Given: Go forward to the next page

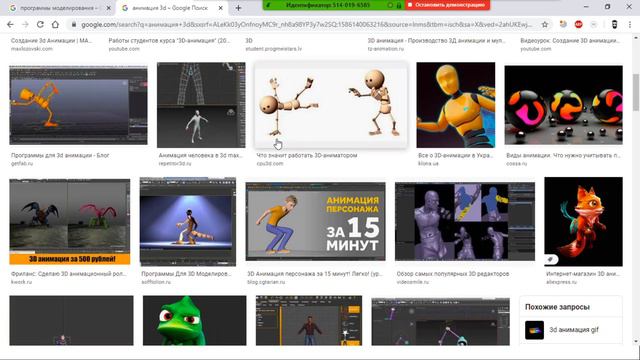Looking at the screenshot, I should click(x=25, y=24).
